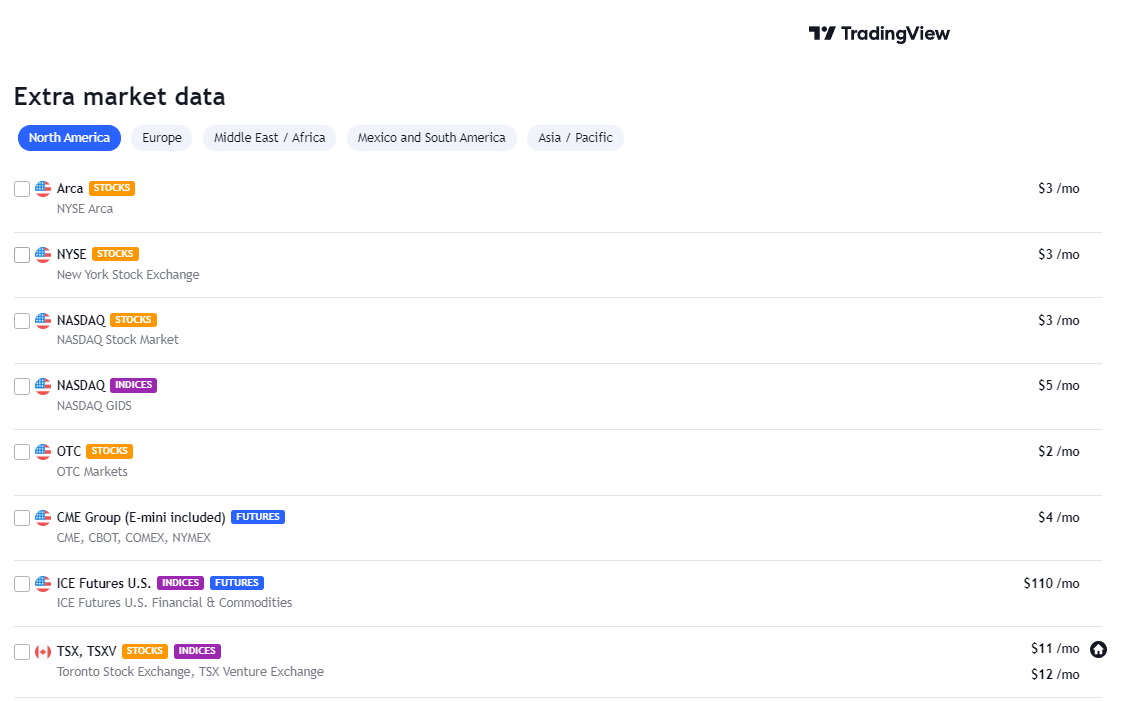Click the 'New York Stock Exchange' description
Screen dimensions: 1124x701
[128, 275]
